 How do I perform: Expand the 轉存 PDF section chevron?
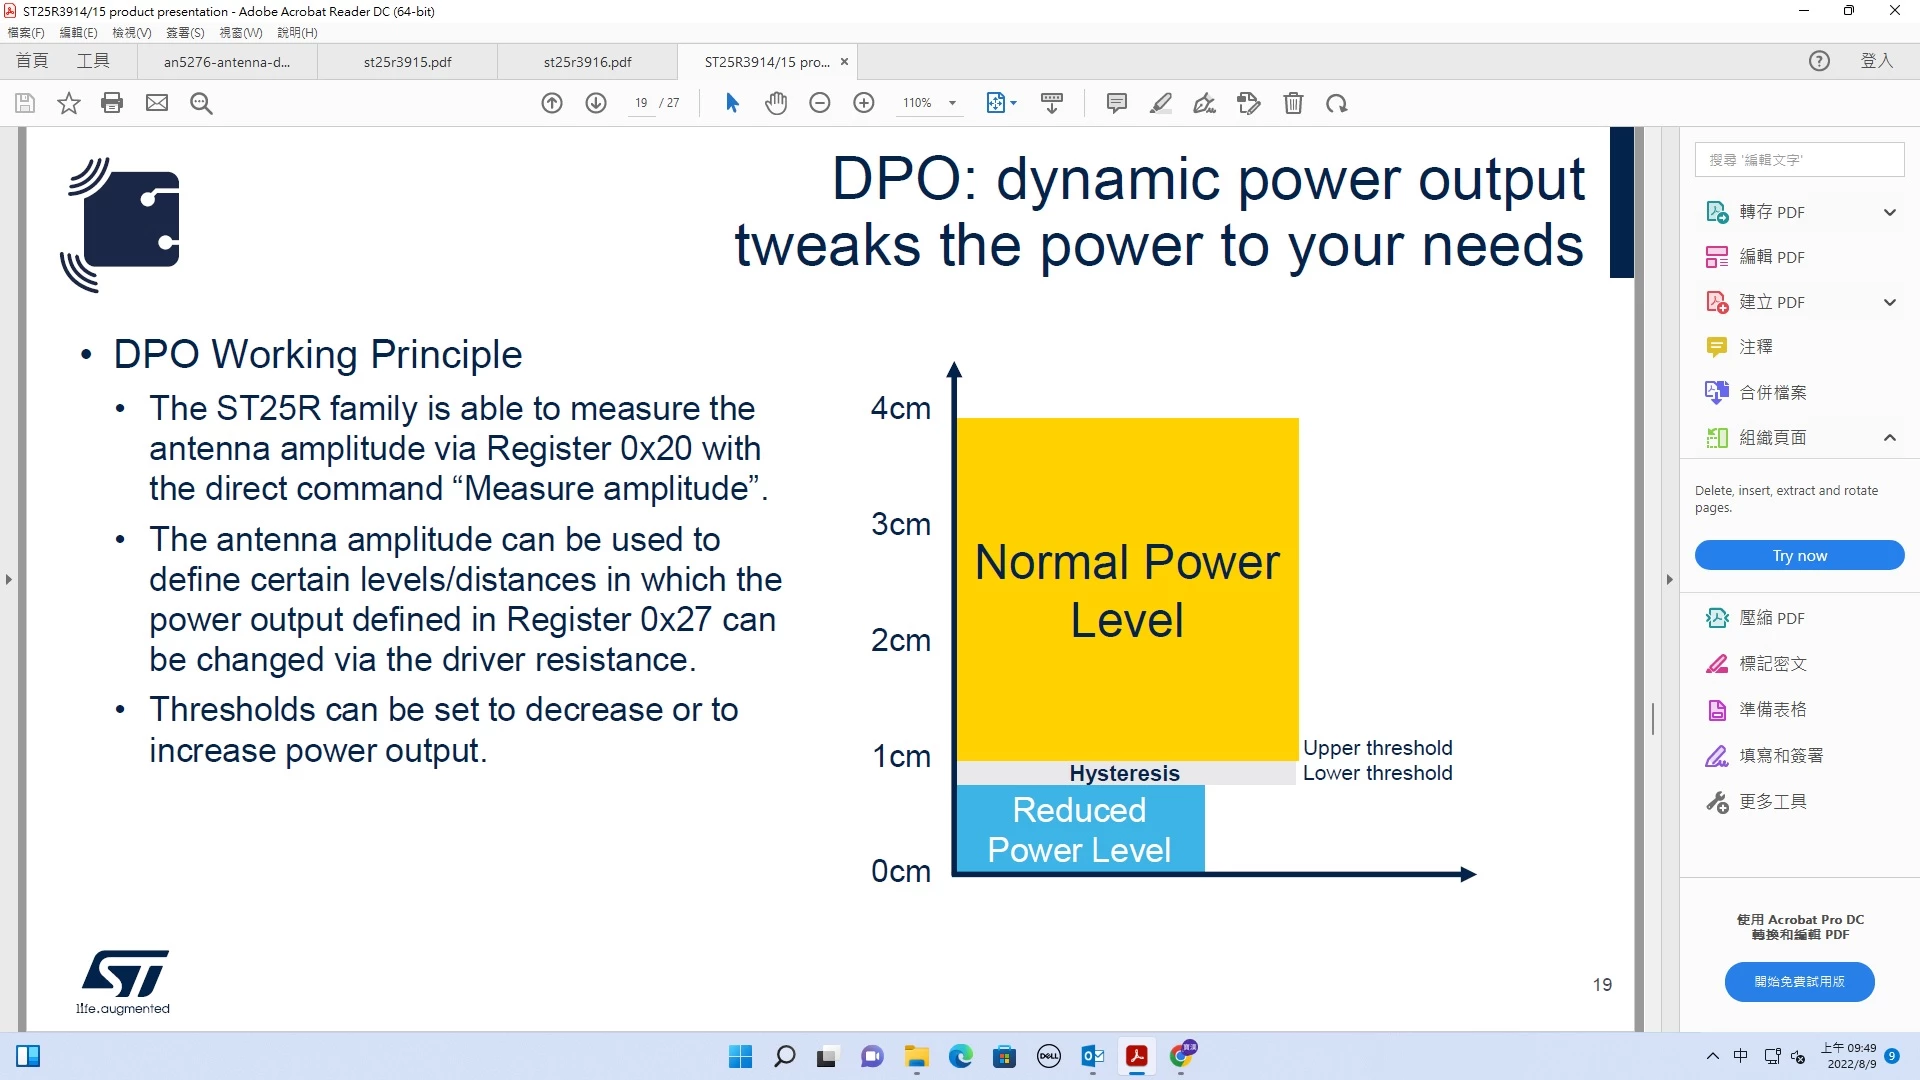tap(1889, 212)
